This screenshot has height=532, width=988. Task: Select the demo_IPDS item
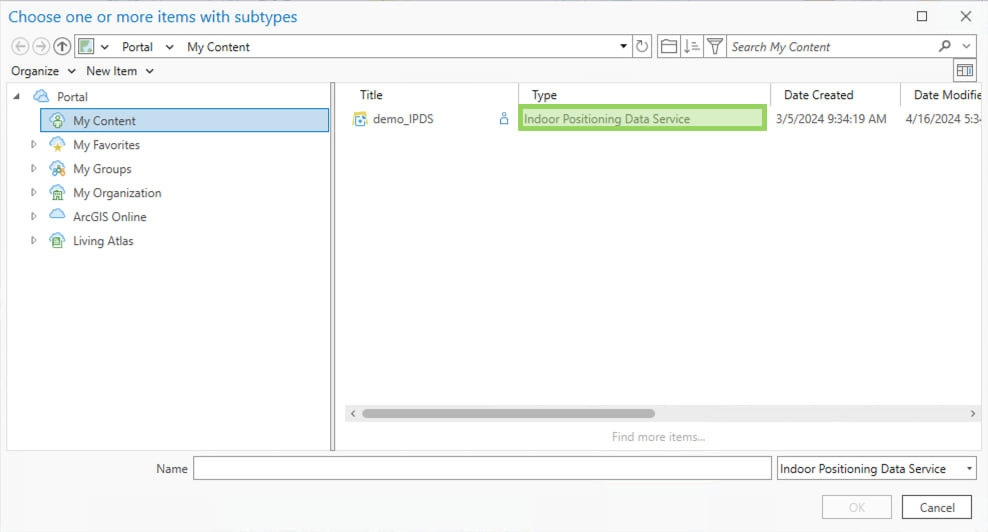pos(403,119)
